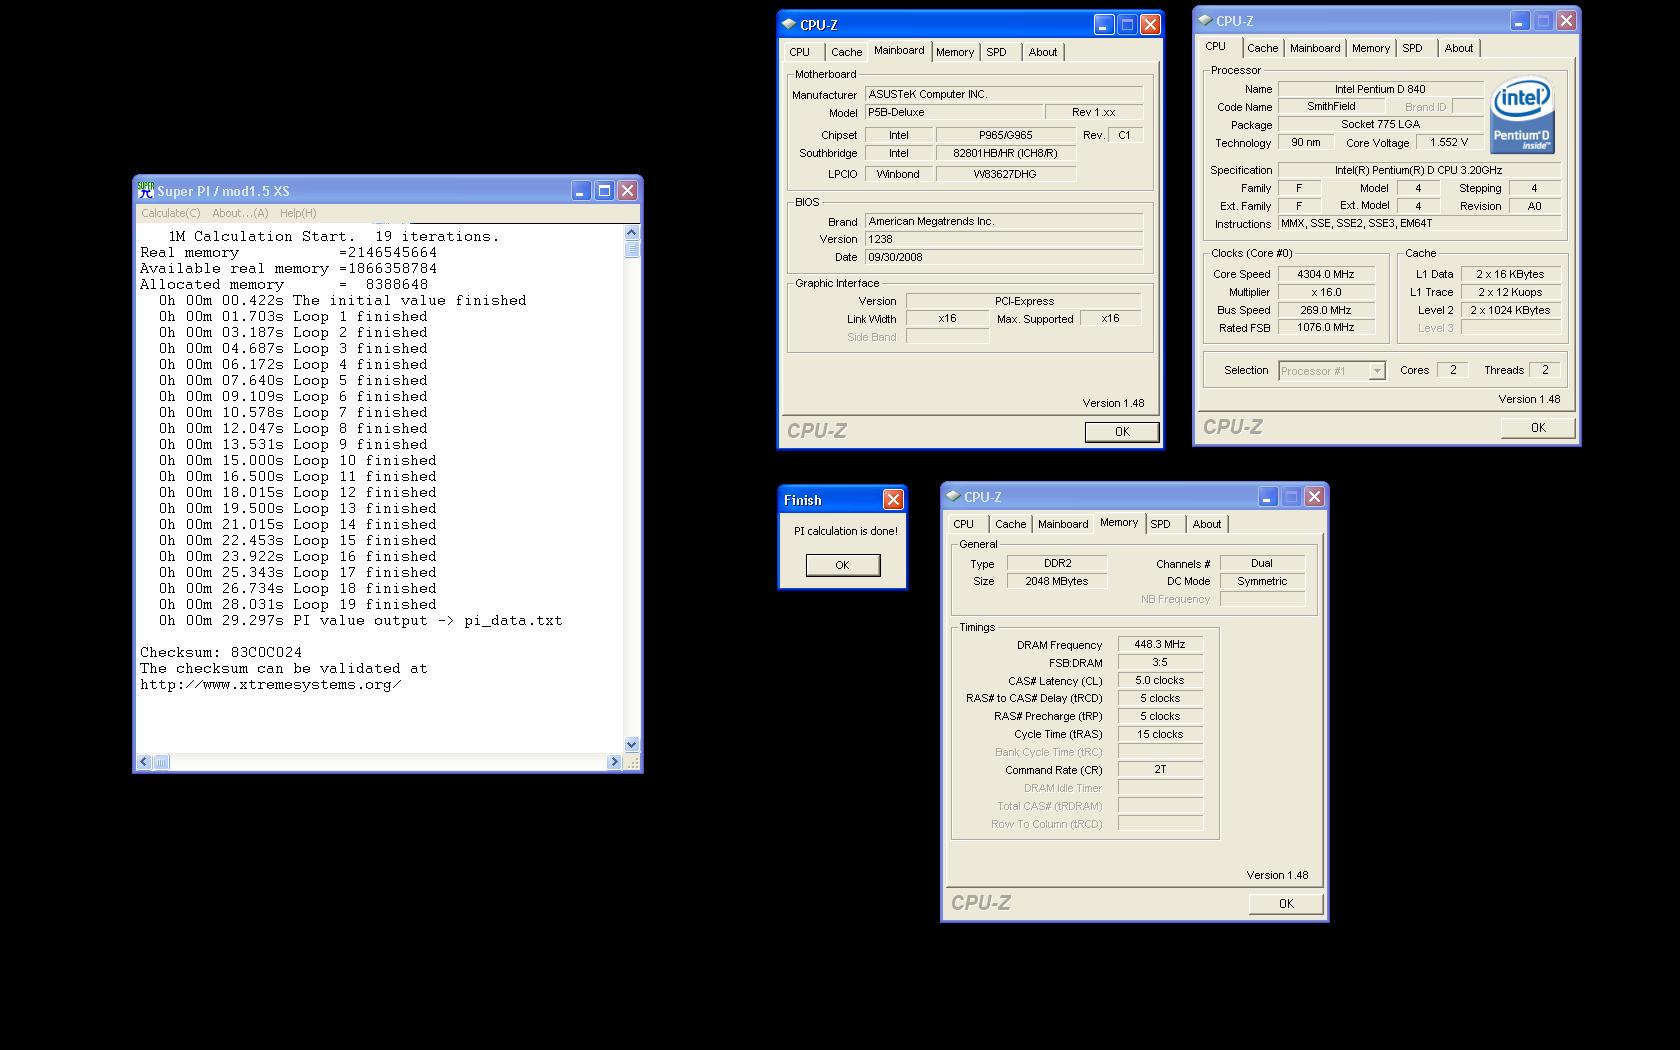Click Super PI vertical scrollbar up arrow
Viewport: 1680px width, 1050px height.
[x=631, y=233]
